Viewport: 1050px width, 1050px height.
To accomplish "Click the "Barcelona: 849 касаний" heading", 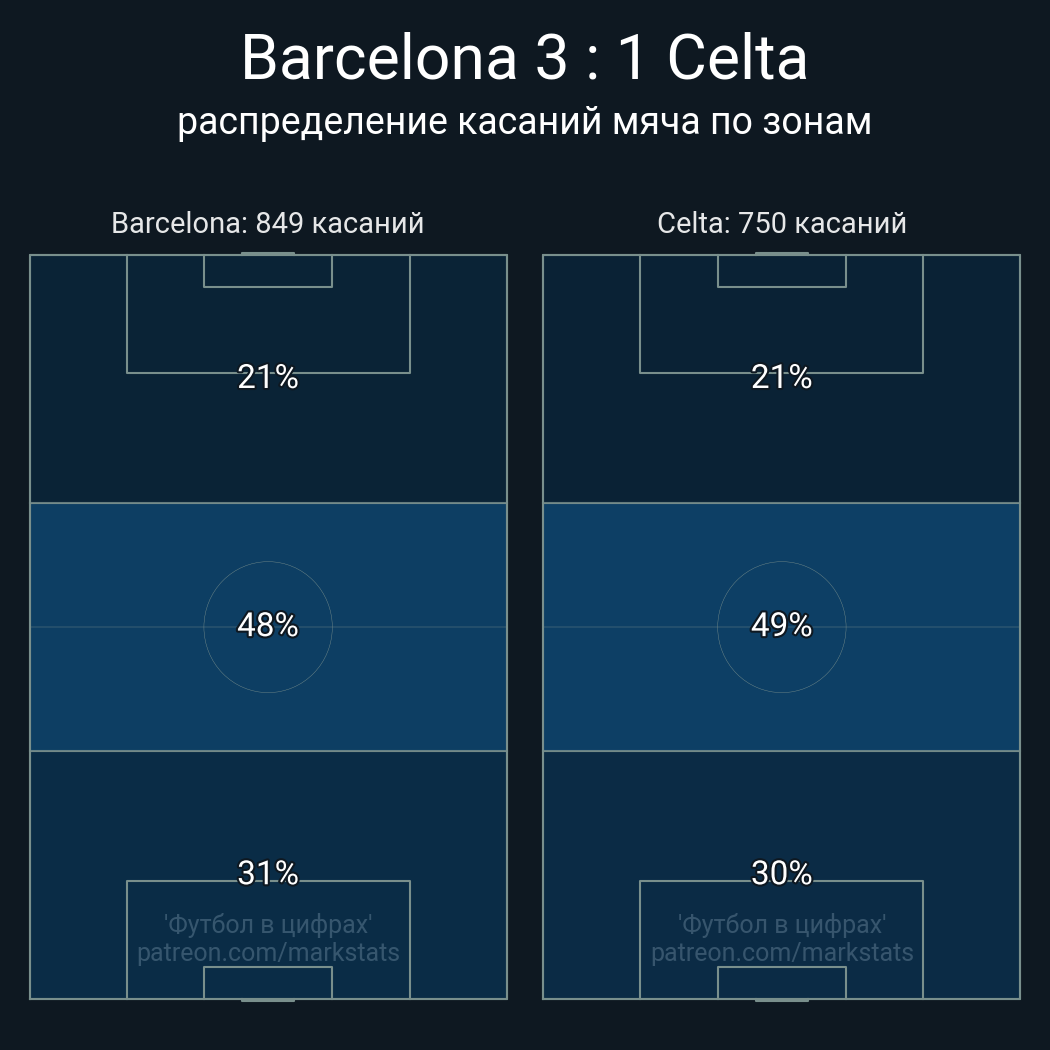I will coord(267,223).
